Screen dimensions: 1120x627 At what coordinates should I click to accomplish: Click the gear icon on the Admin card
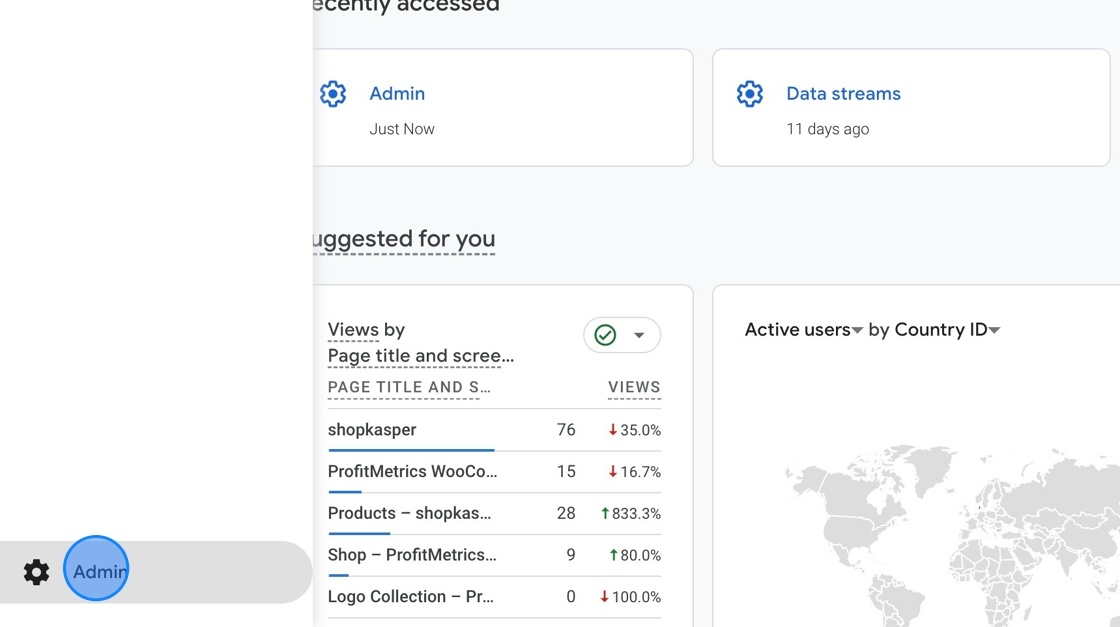pos(333,93)
